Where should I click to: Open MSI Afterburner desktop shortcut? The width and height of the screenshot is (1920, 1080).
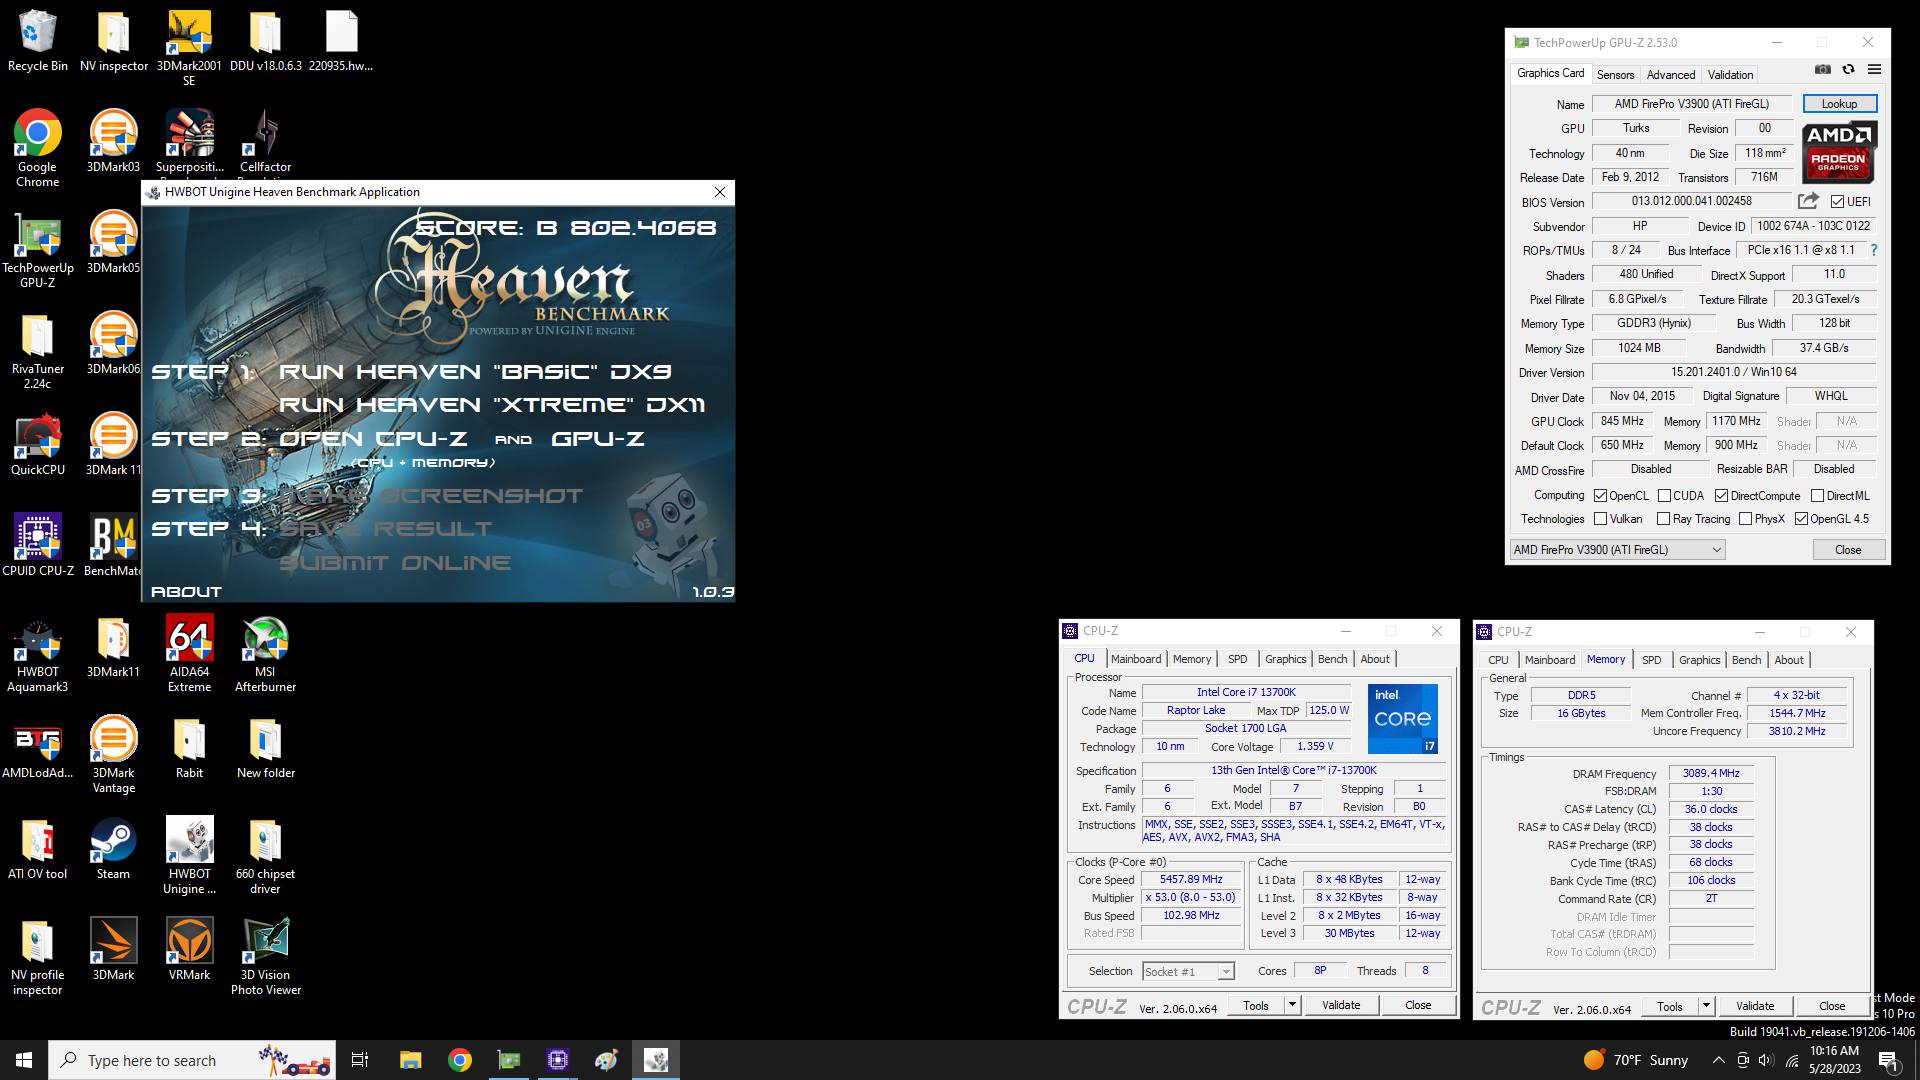[x=265, y=653]
